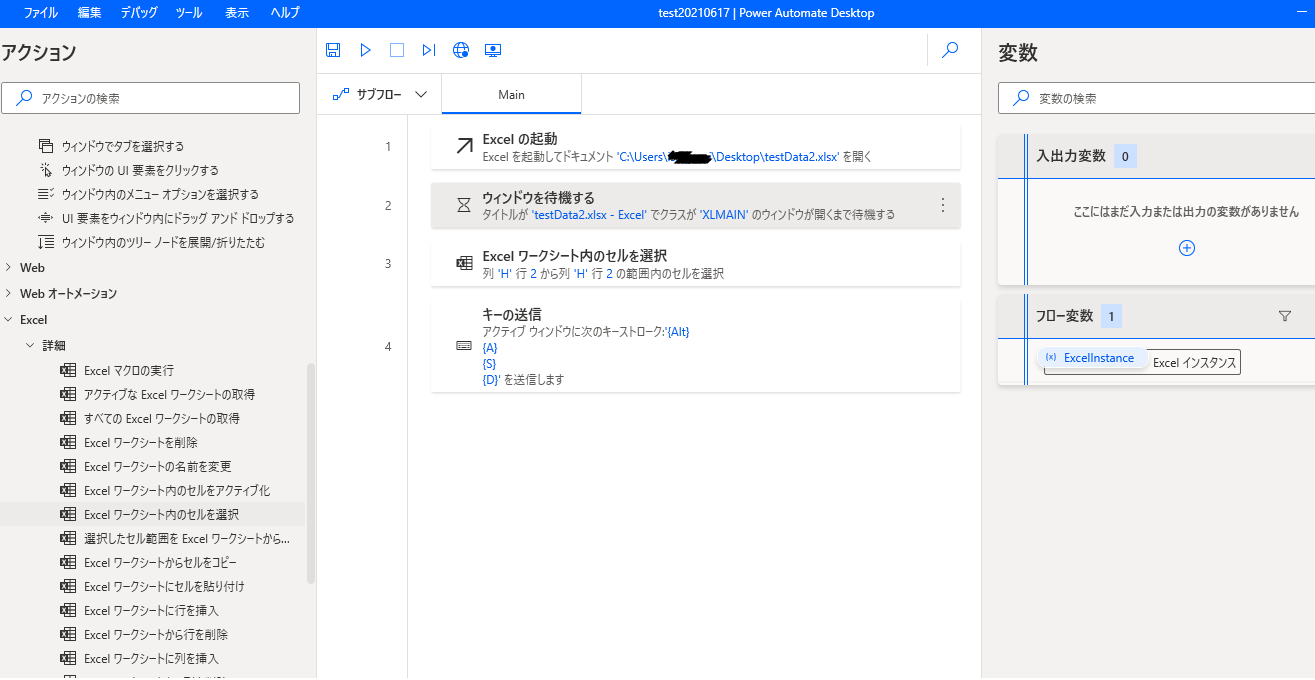1315x680 pixels.
Task: Click the Stop flow square icon
Action: click(x=397, y=50)
